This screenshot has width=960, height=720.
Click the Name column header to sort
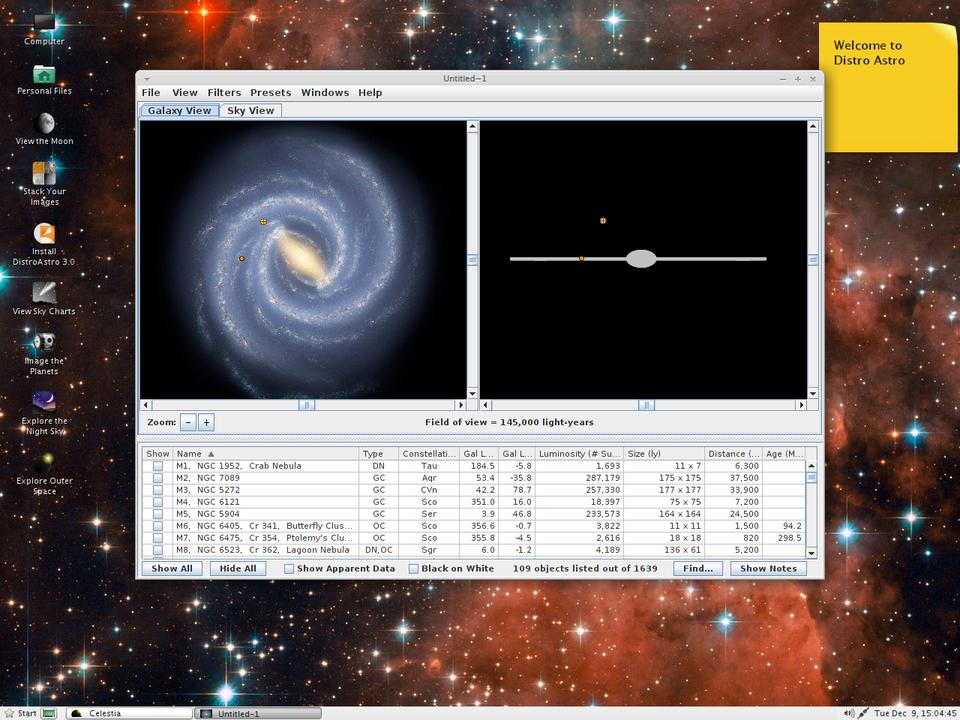coord(266,454)
